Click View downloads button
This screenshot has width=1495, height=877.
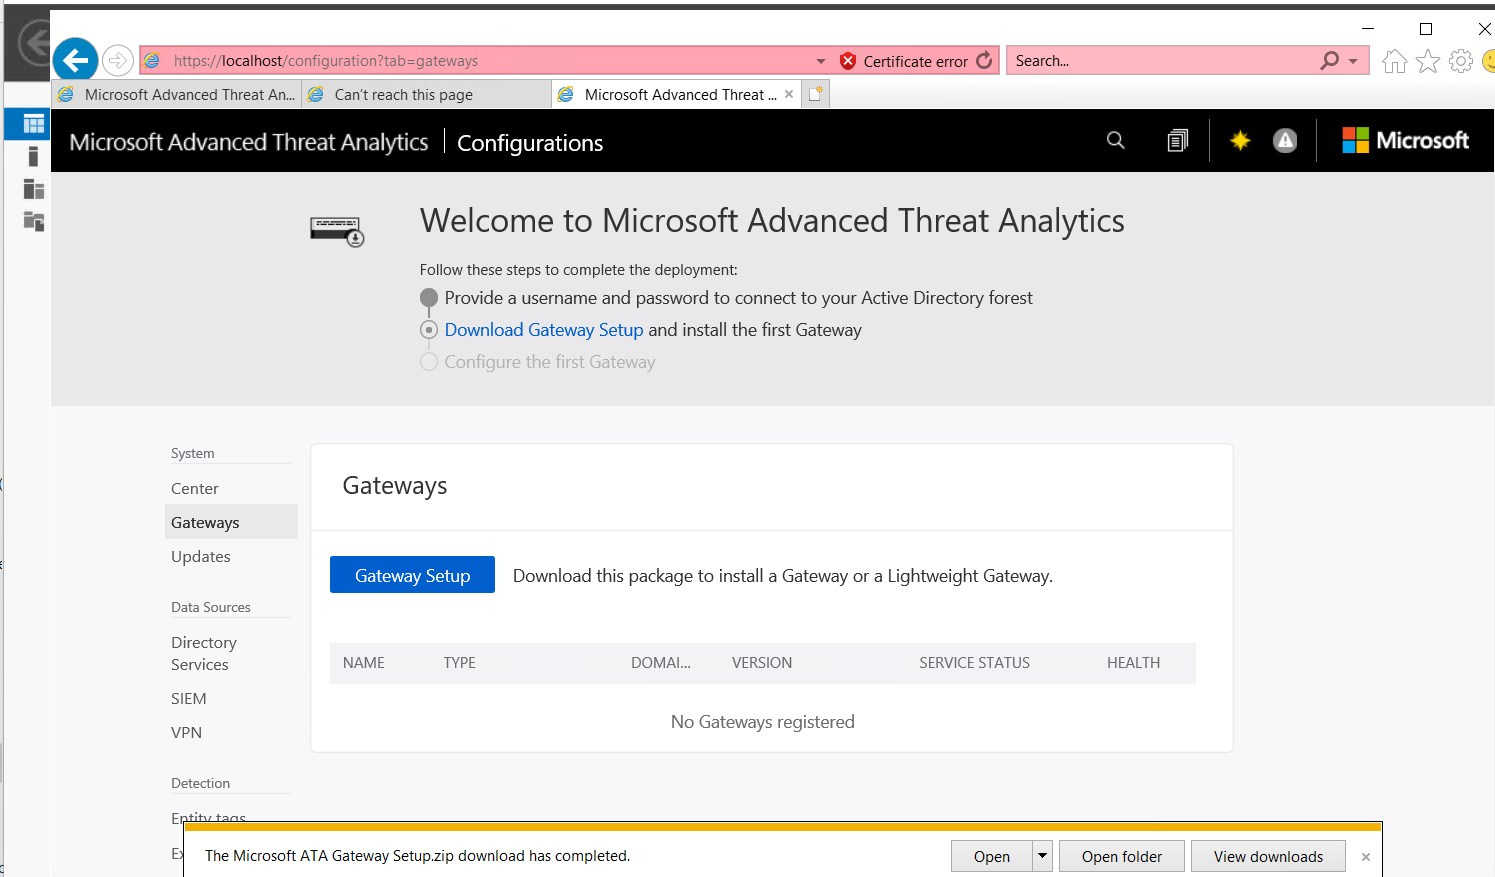1268,856
